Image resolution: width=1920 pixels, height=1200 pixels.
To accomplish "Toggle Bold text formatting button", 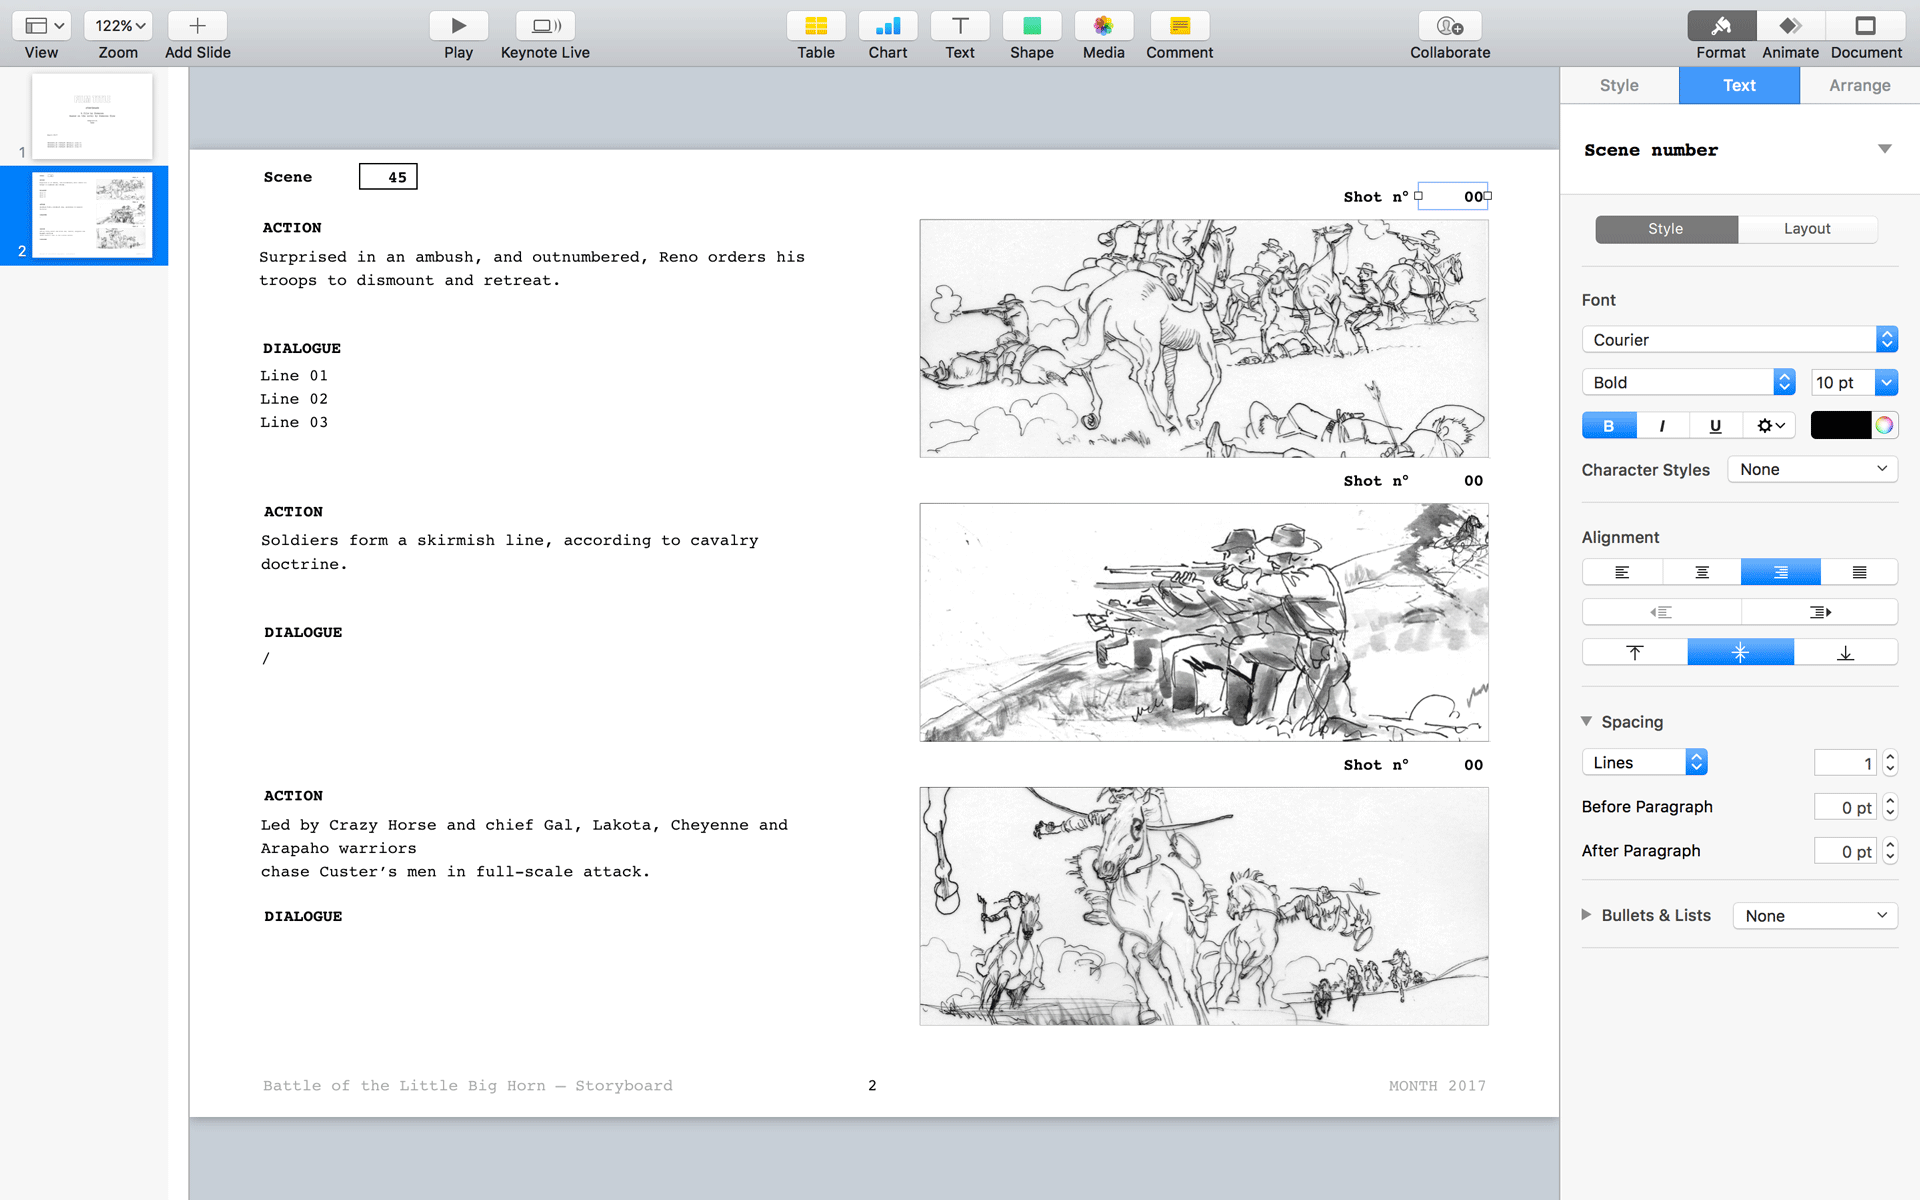I will [x=1608, y=426].
